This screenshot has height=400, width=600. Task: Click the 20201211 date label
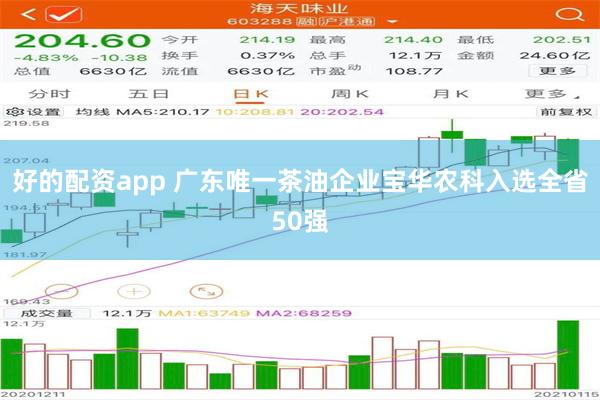33,394
